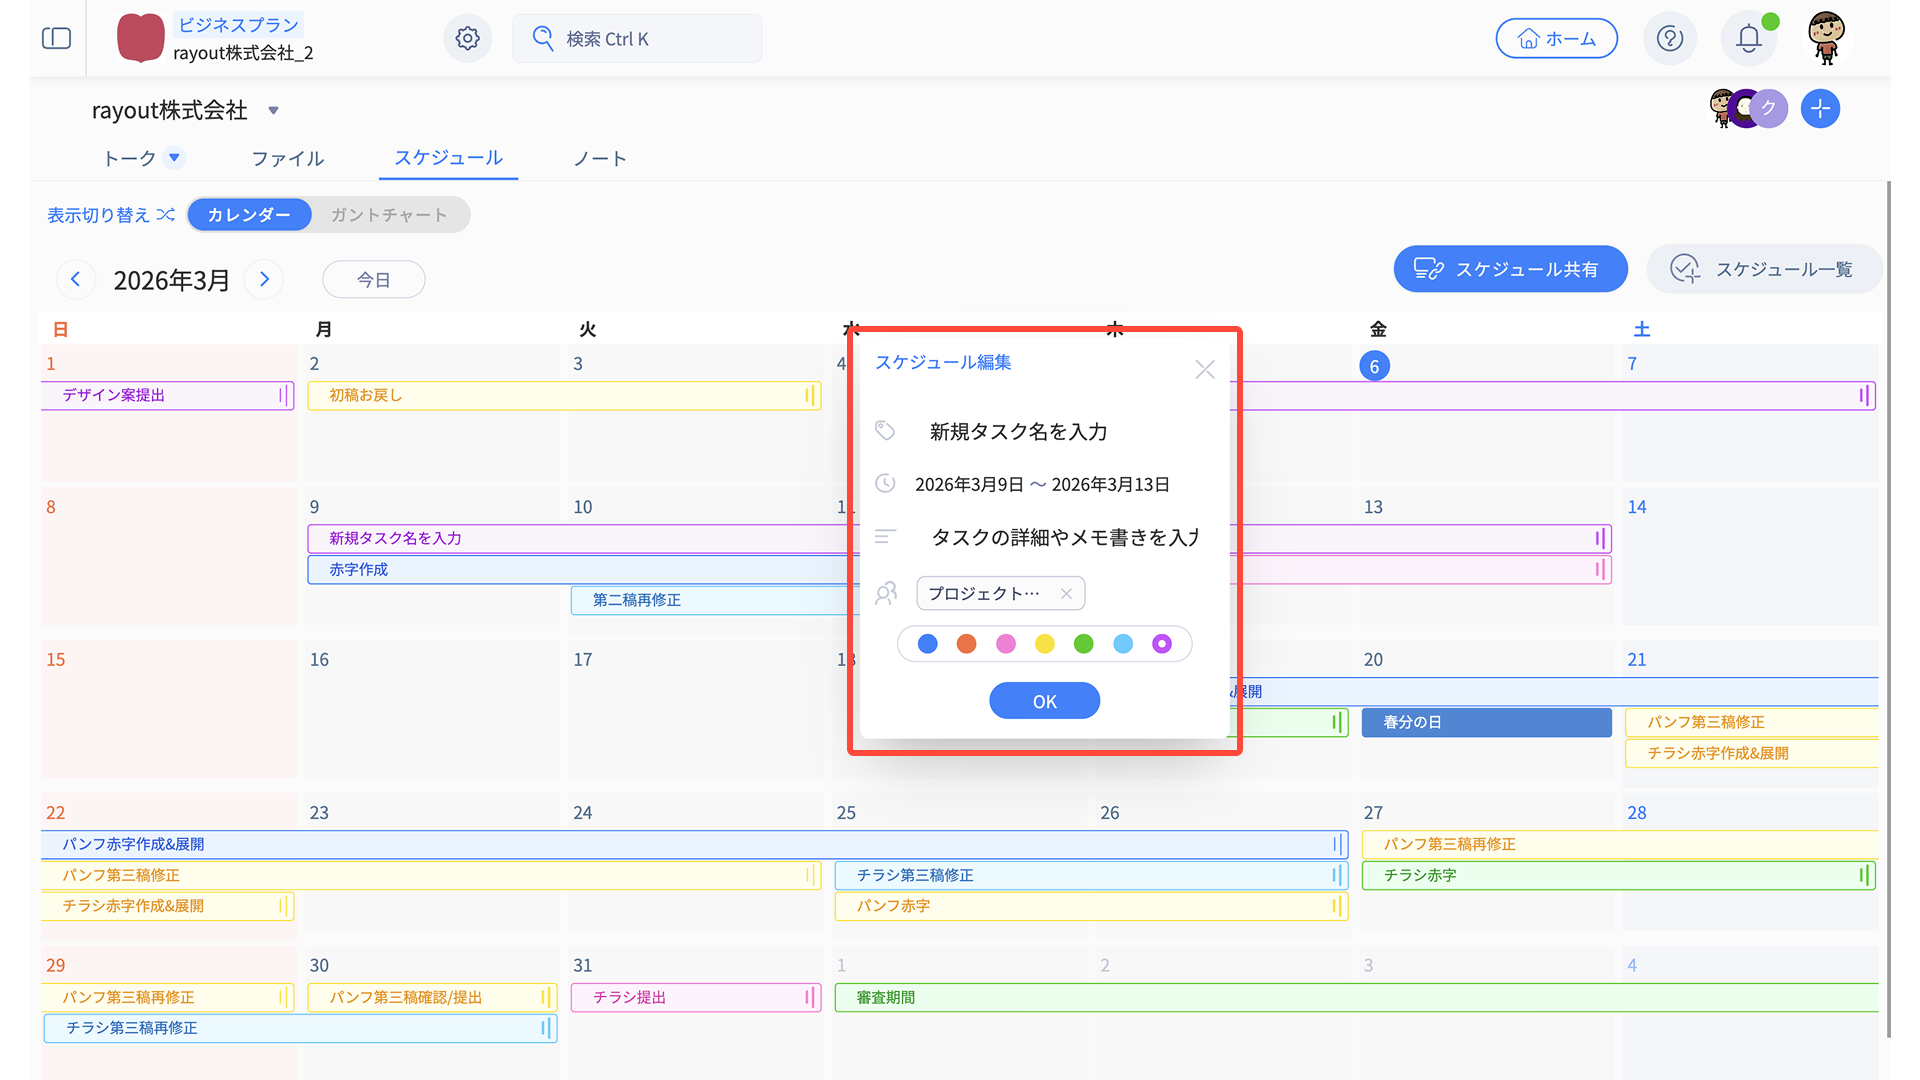Close the スケジュール編集 dialog

[x=1204, y=370]
